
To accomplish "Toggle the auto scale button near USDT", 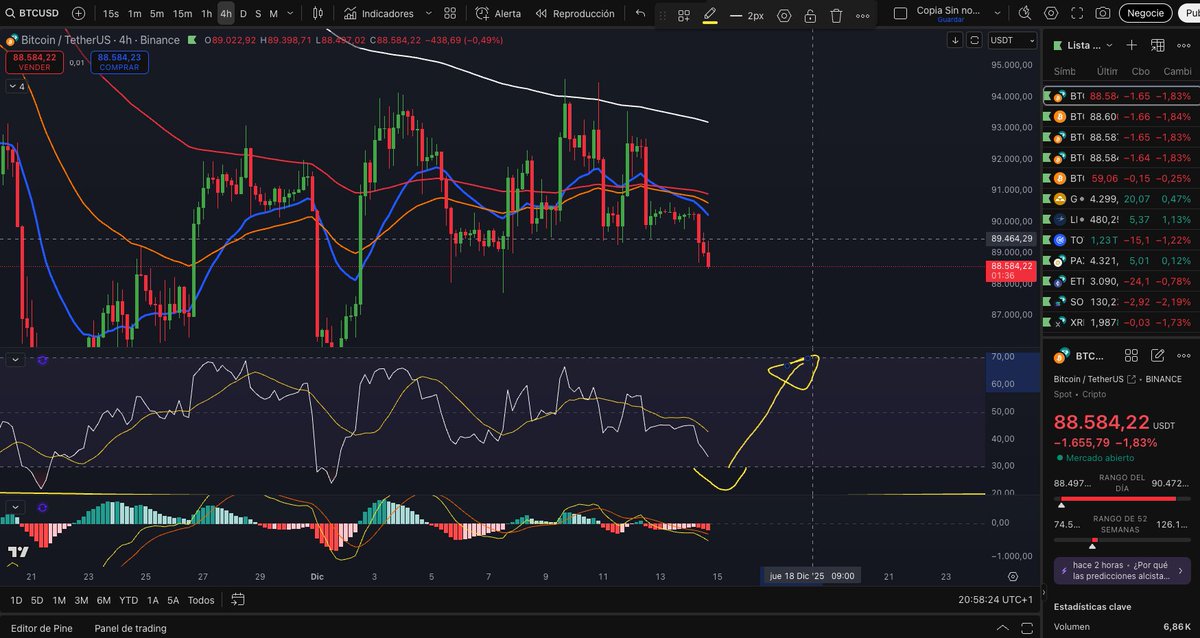I will pyautogui.click(x=974, y=40).
